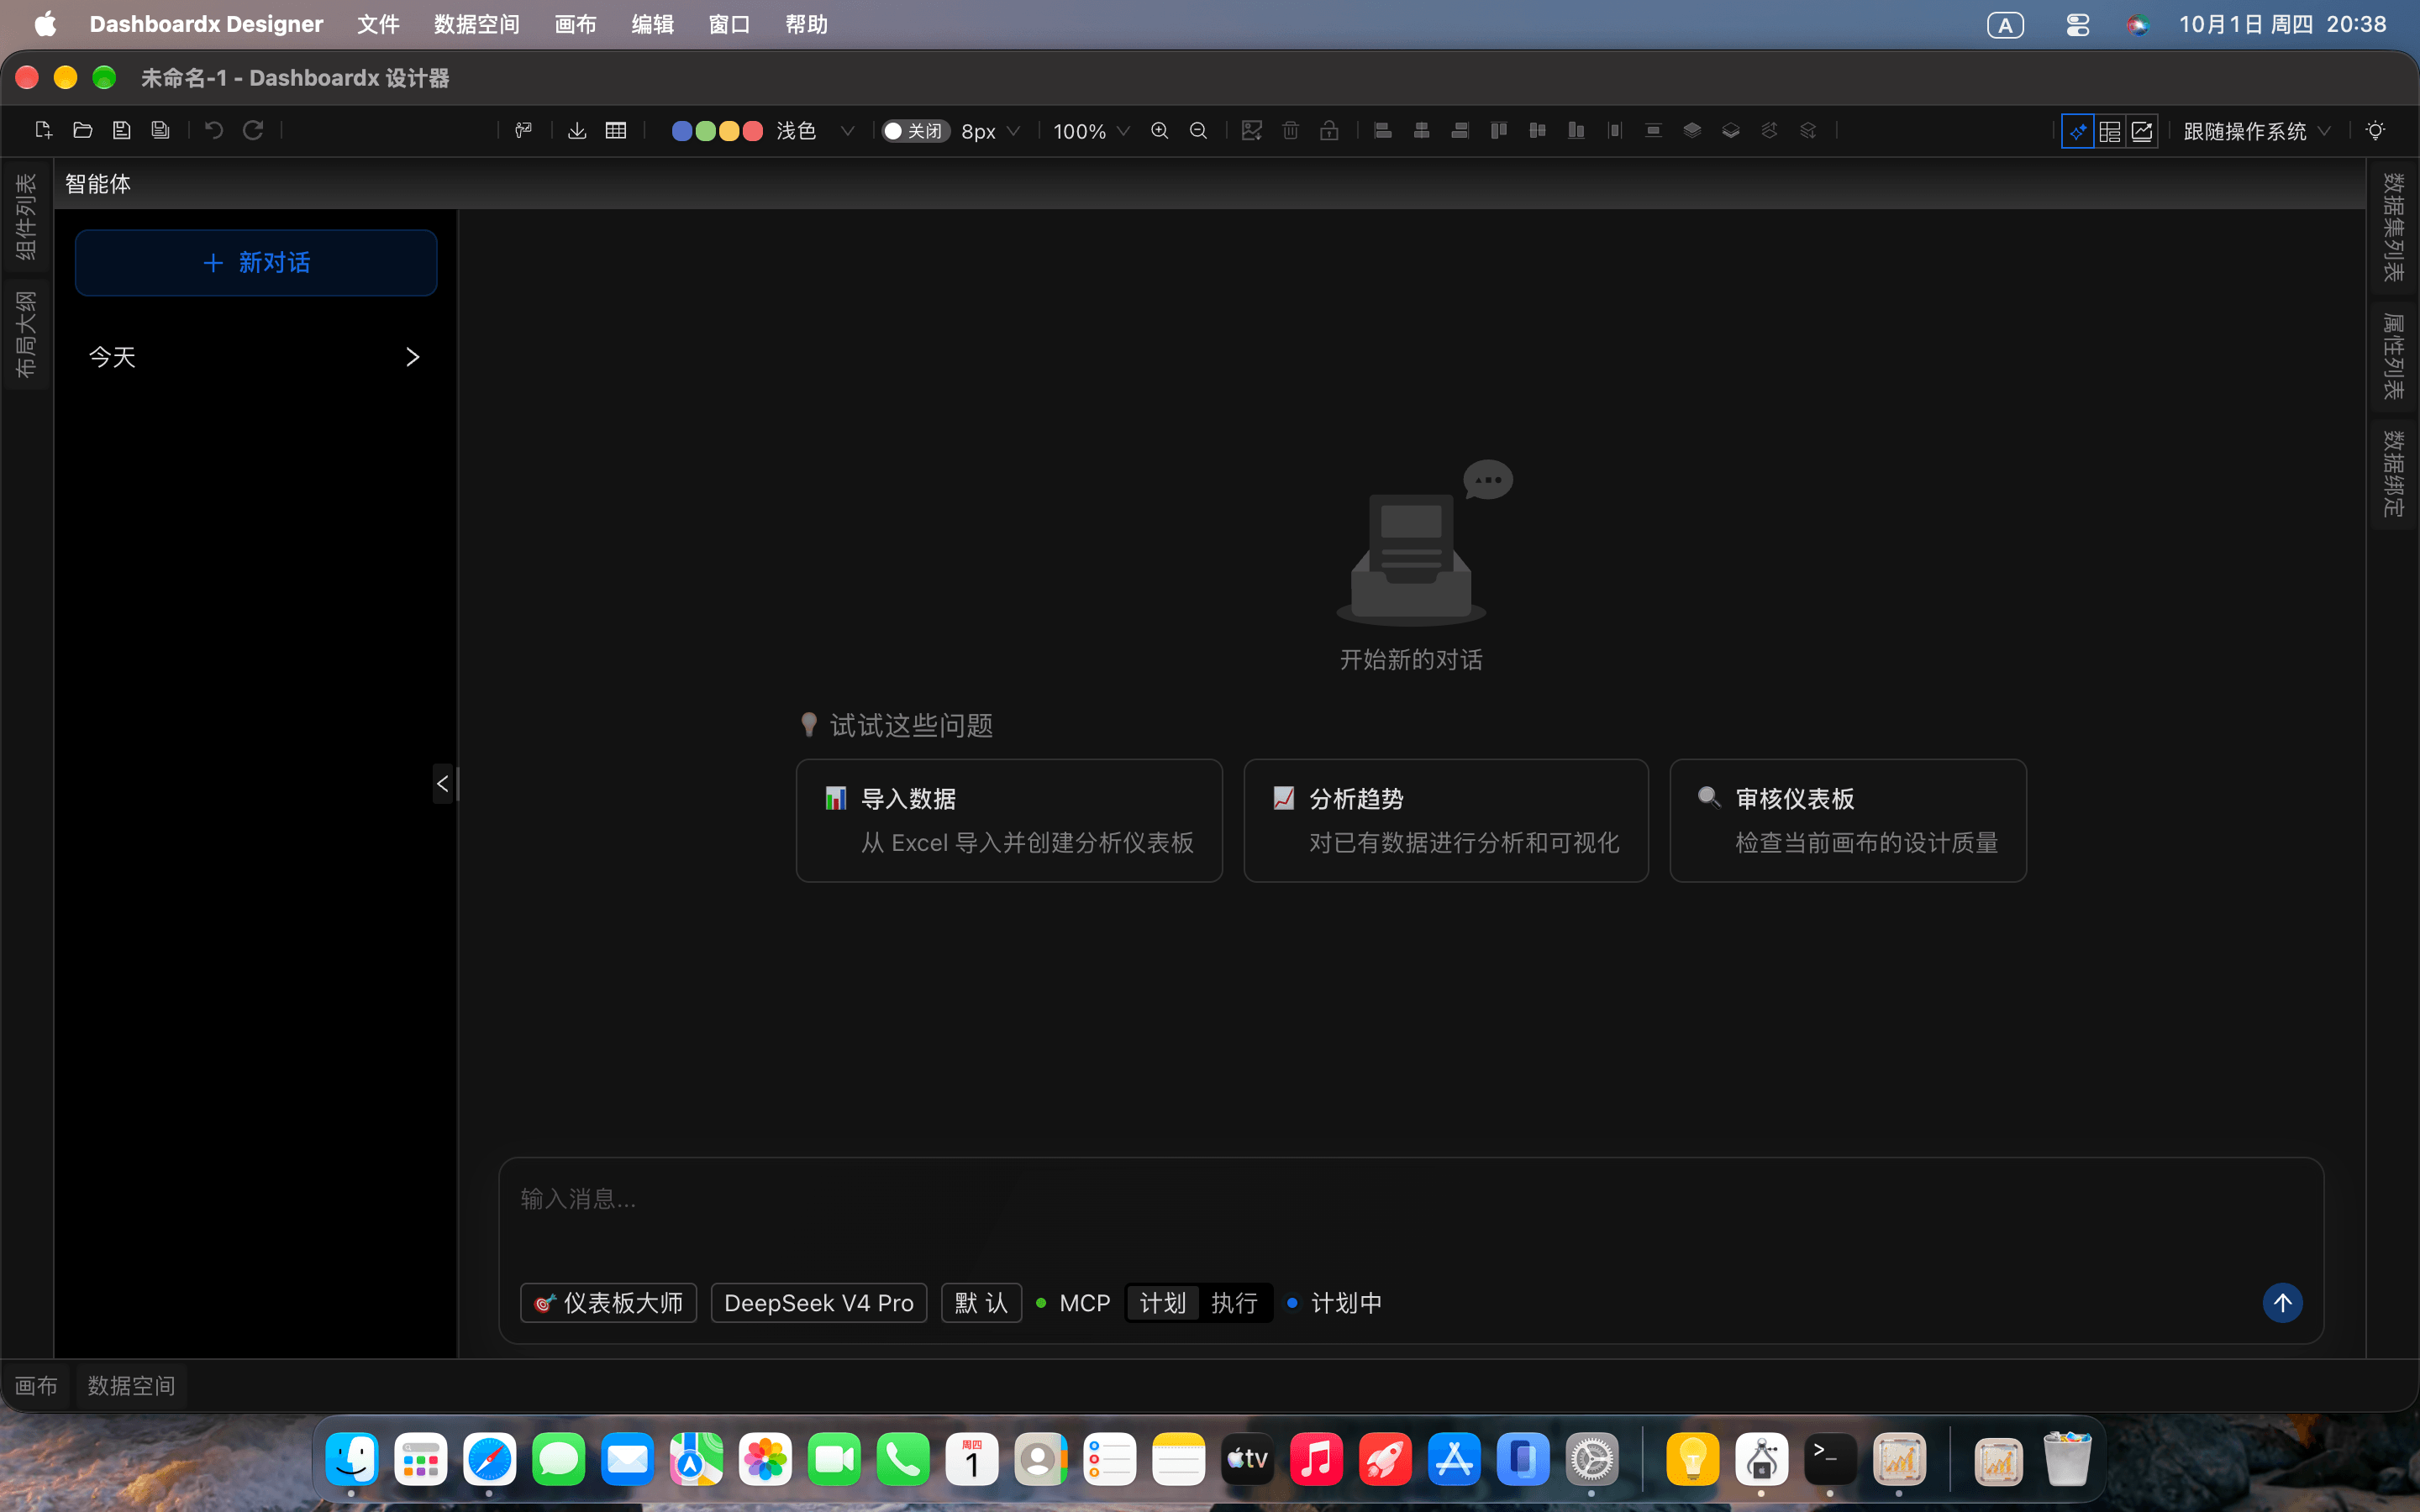Image resolution: width=2420 pixels, height=1512 pixels.
Task: Expand the 今天 conversation group
Action: [255, 357]
